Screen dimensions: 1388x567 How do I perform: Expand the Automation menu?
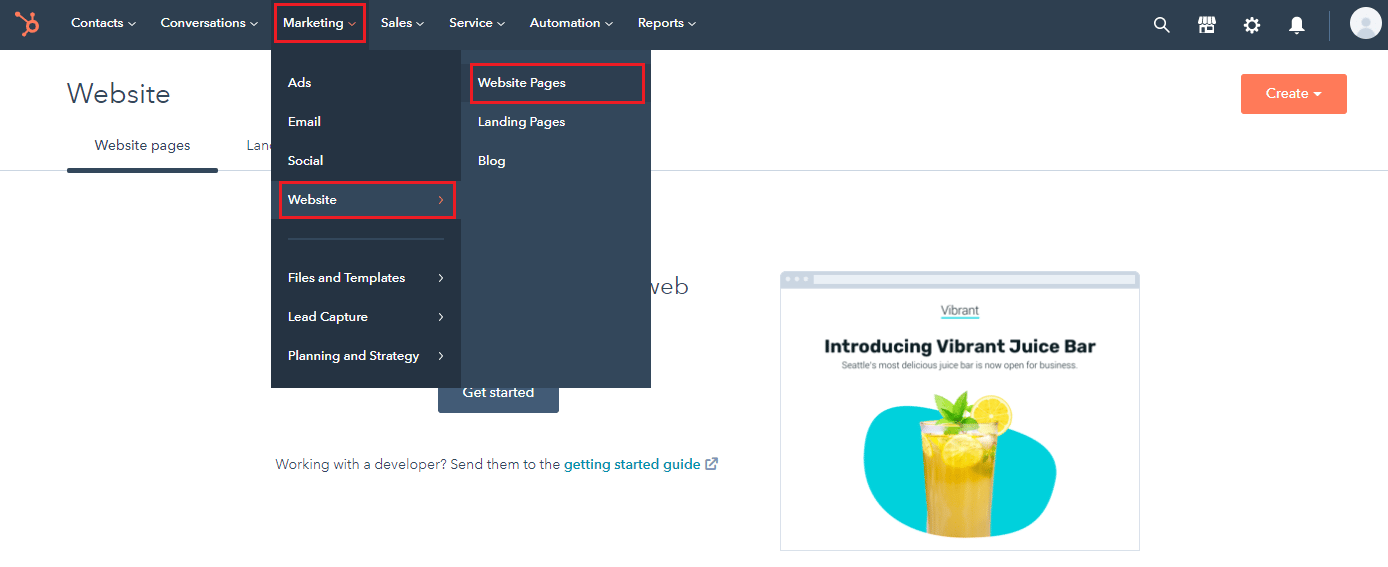[x=571, y=23]
